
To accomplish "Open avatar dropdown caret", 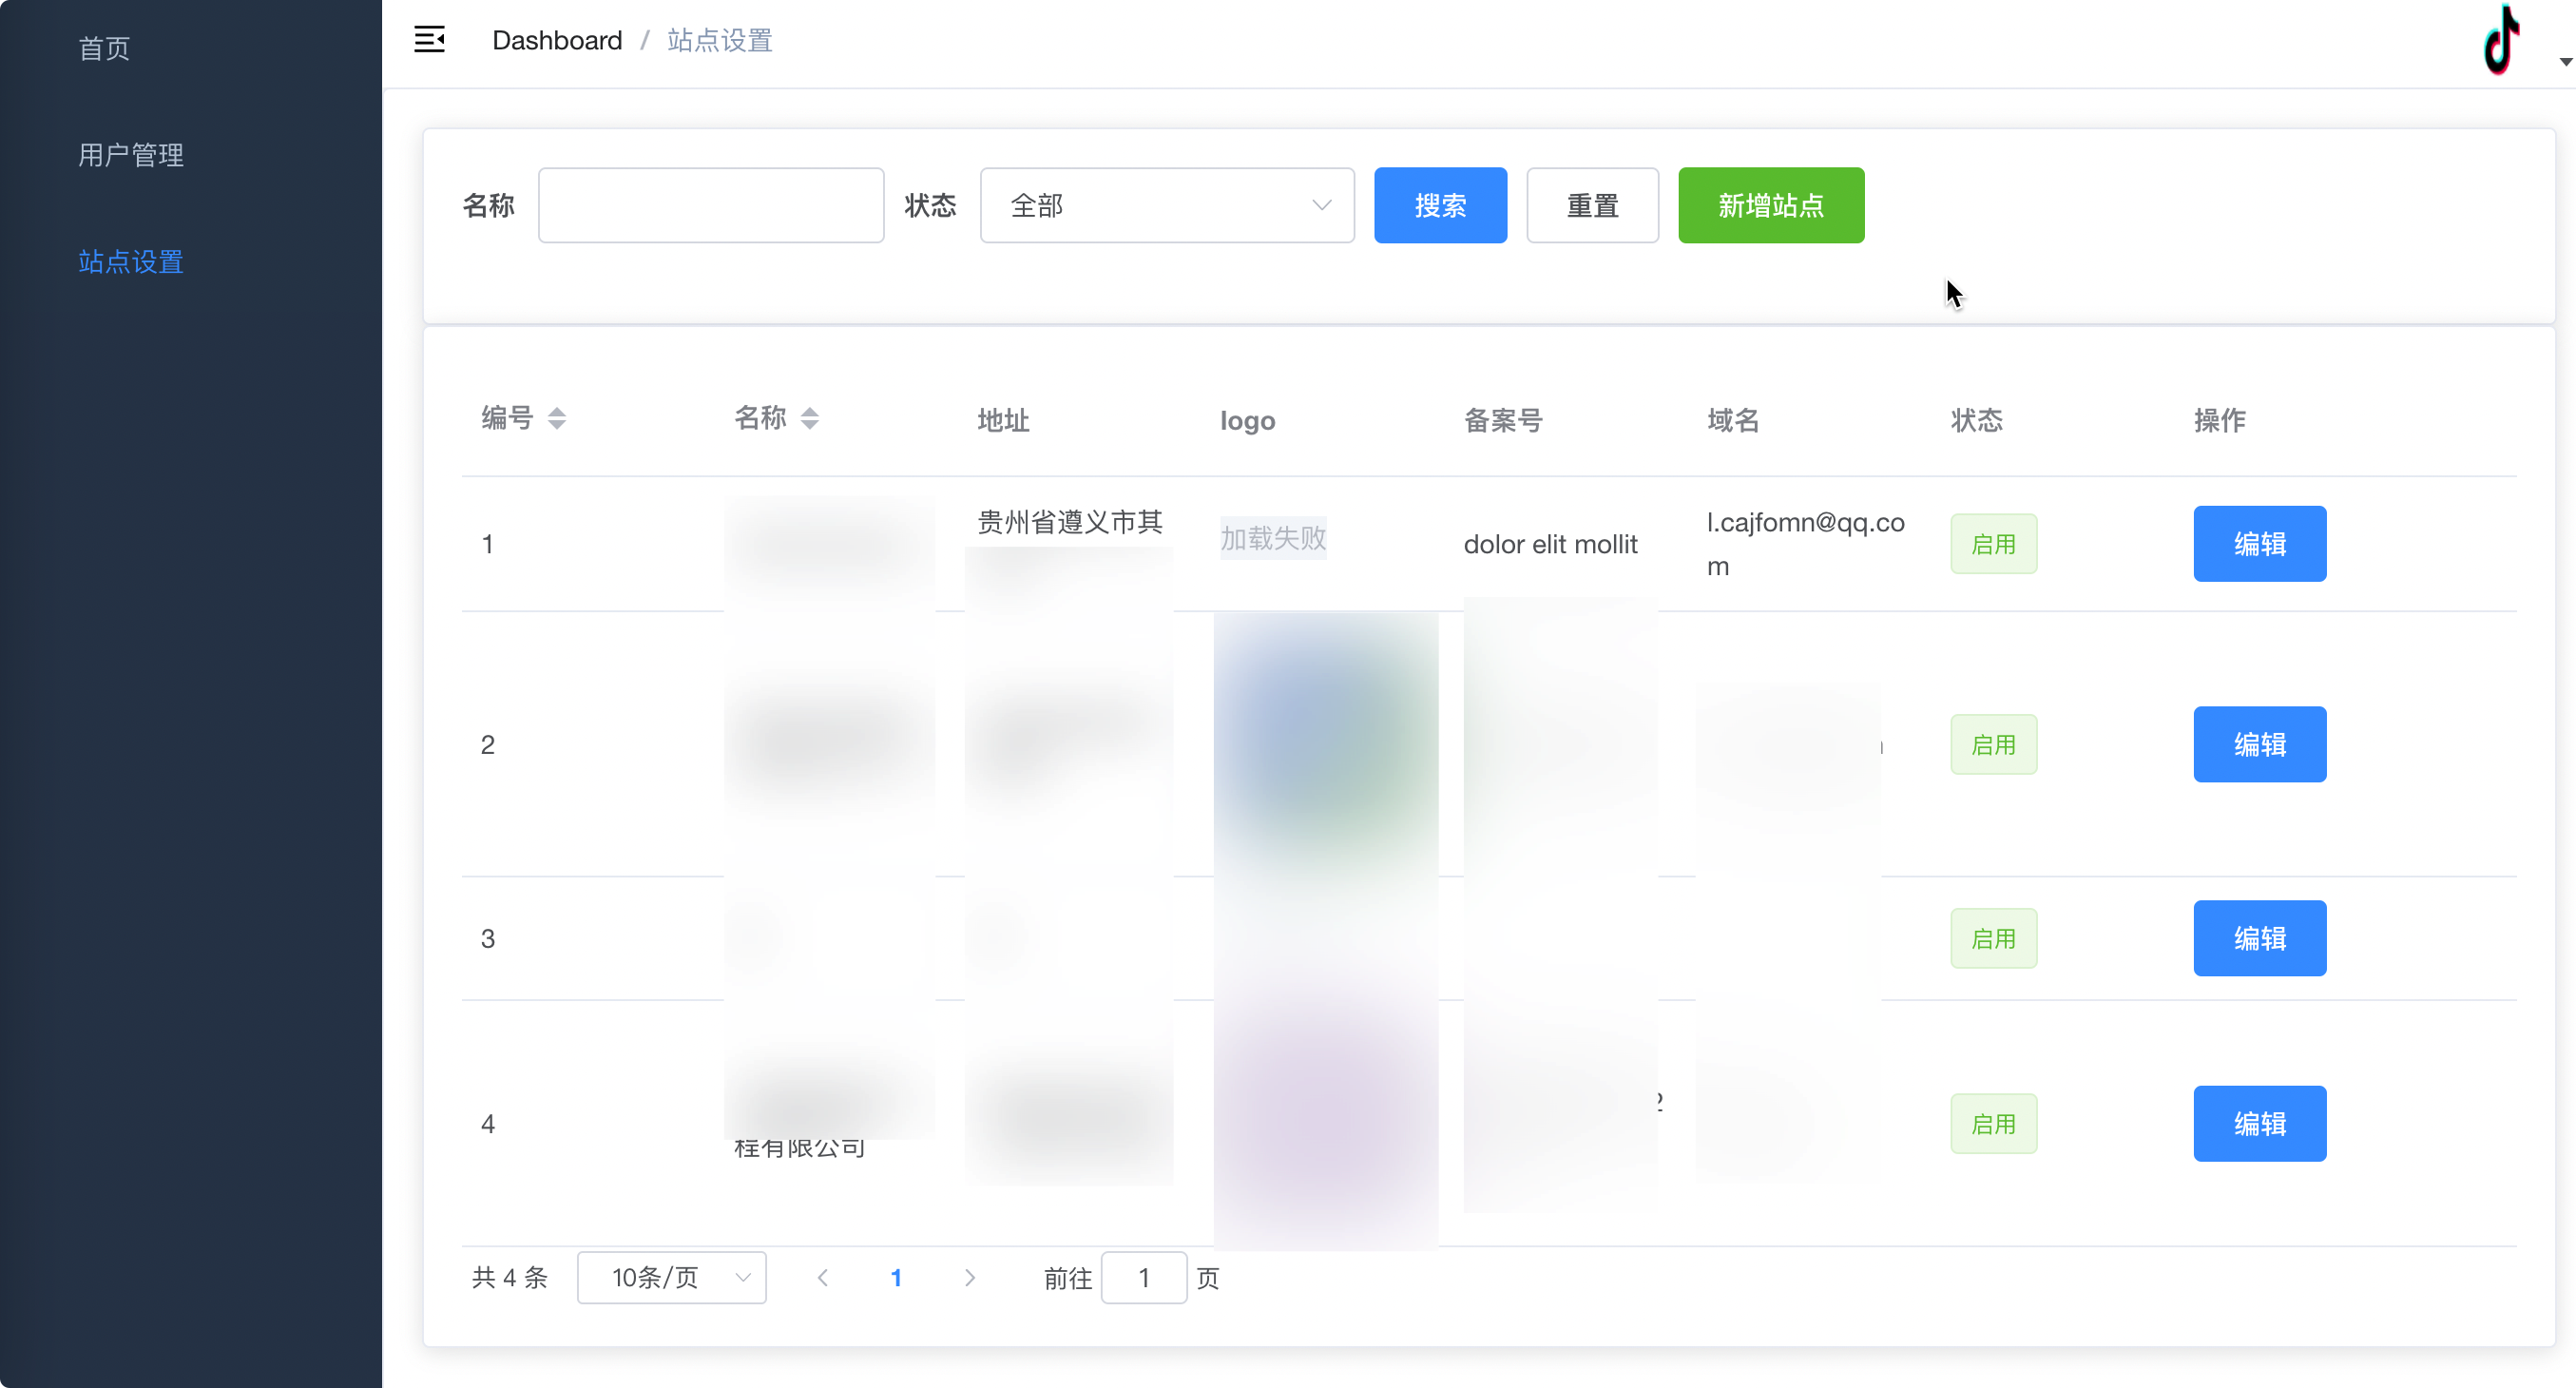I will 2564,62.
